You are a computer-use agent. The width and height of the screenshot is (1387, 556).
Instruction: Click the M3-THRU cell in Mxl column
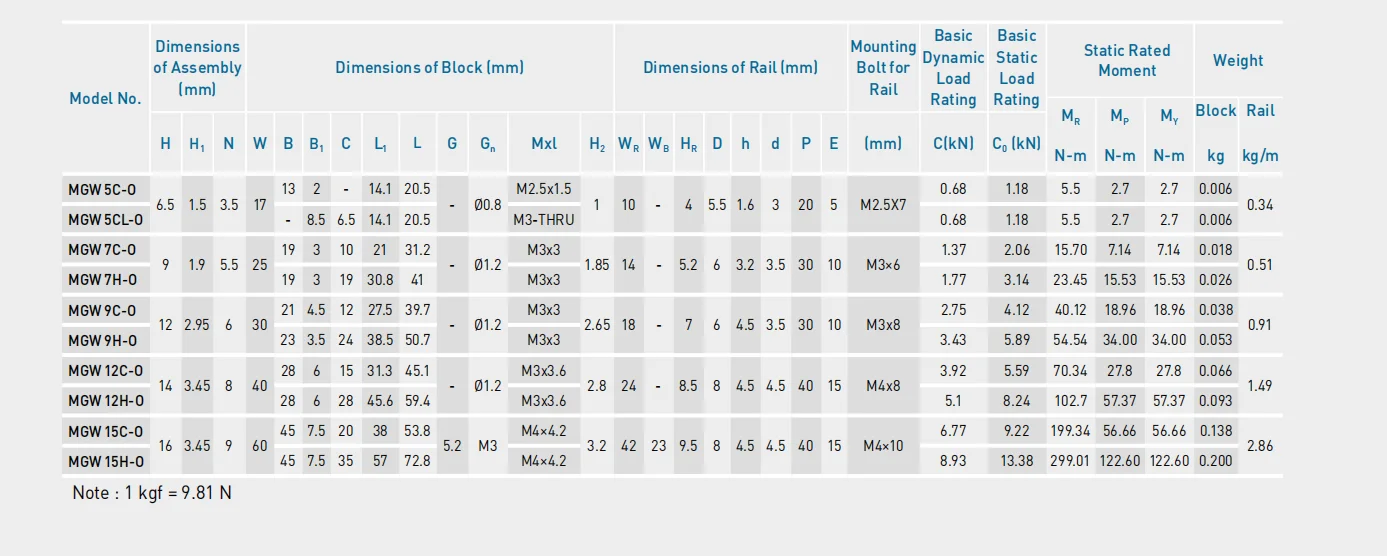[x=543, y=220]
